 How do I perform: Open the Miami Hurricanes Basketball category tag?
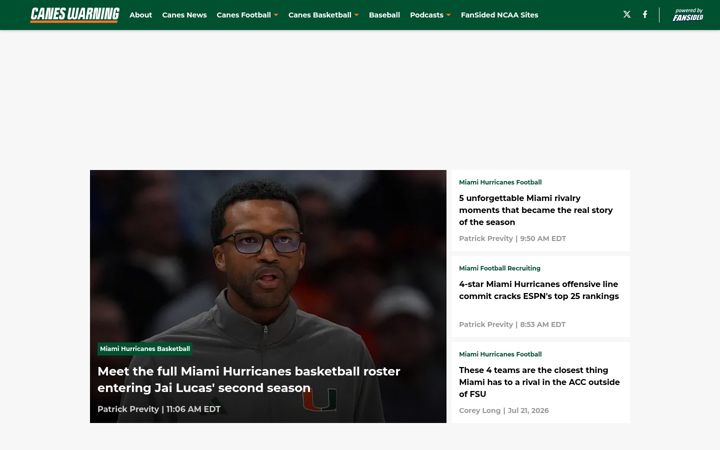tap(145, 349)
